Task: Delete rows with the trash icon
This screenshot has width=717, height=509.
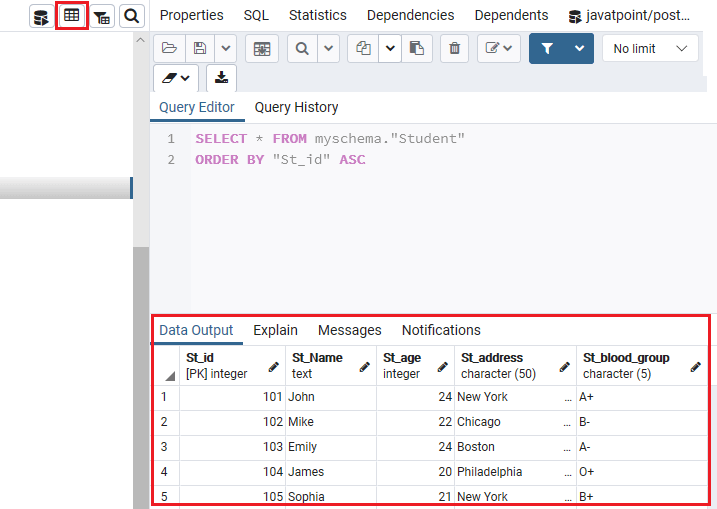Action: [454, 48]
